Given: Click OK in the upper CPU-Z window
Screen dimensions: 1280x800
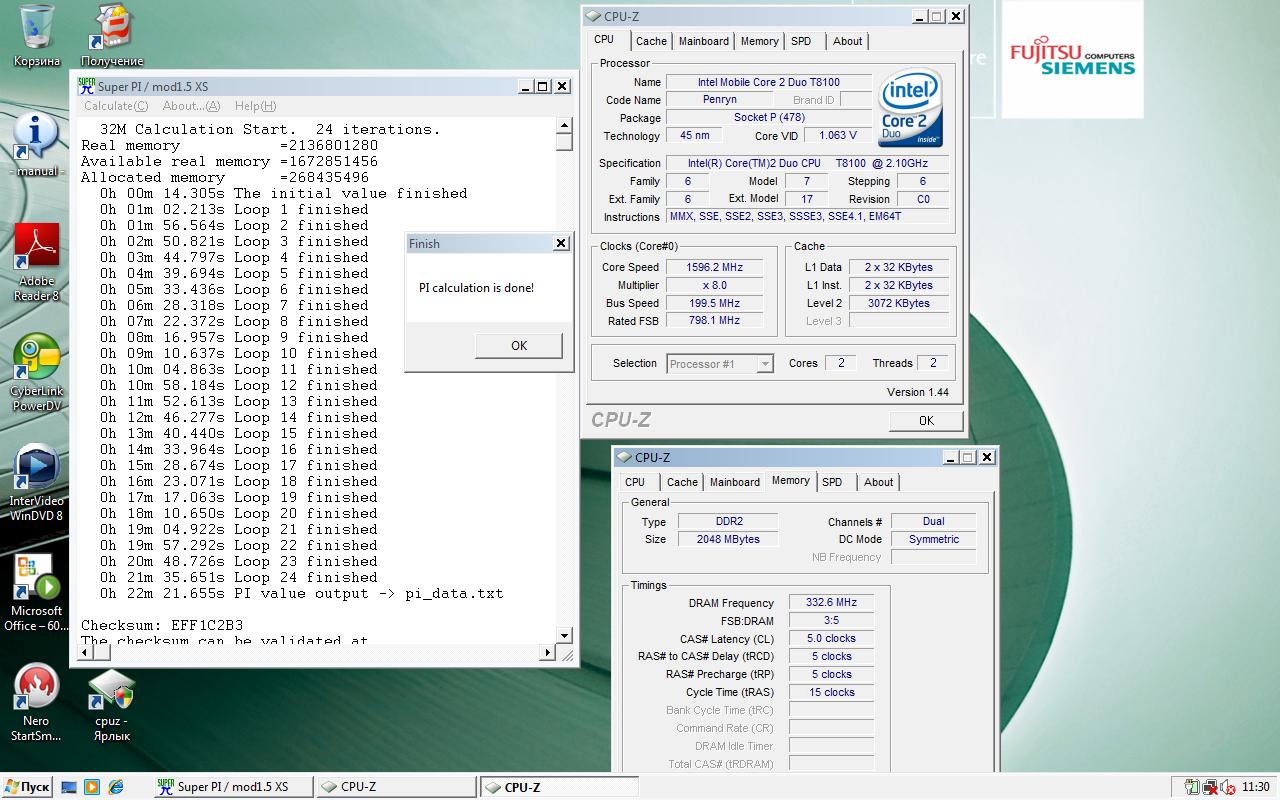Looking at the screenshot, I should pyautogui.click(x=926, y=420).
